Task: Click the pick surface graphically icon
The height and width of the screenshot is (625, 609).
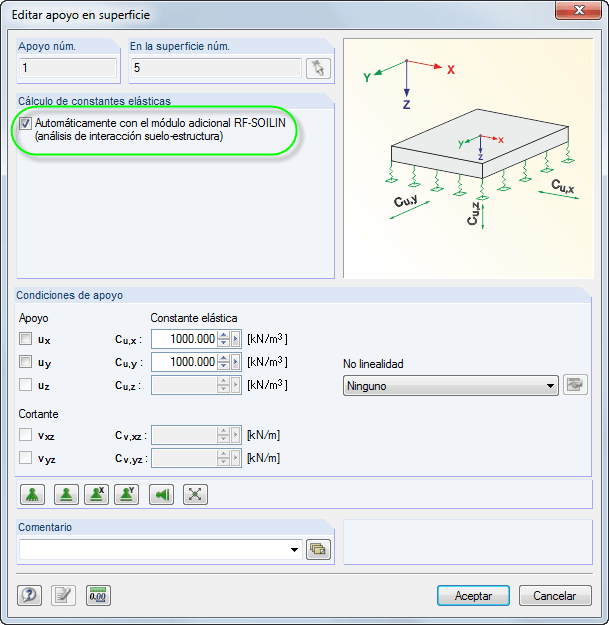Action: pos(318,68)
